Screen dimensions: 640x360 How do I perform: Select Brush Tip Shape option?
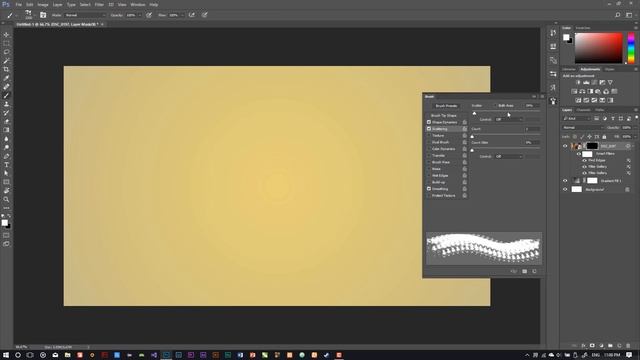point(444,116)
